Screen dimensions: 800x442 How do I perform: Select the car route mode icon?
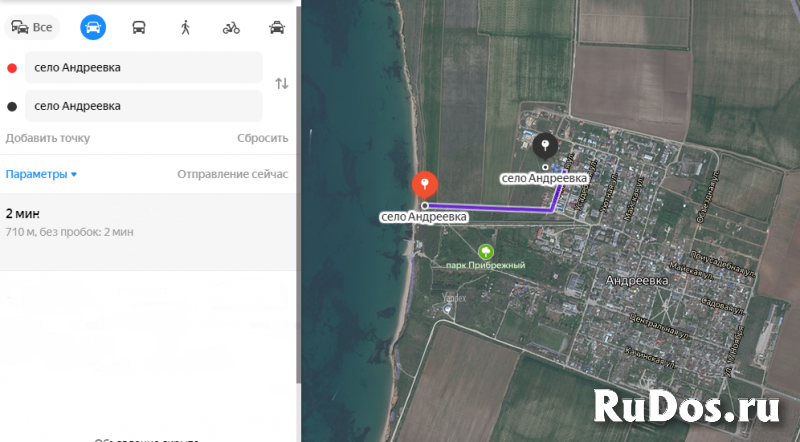click(x=93, y=28)
